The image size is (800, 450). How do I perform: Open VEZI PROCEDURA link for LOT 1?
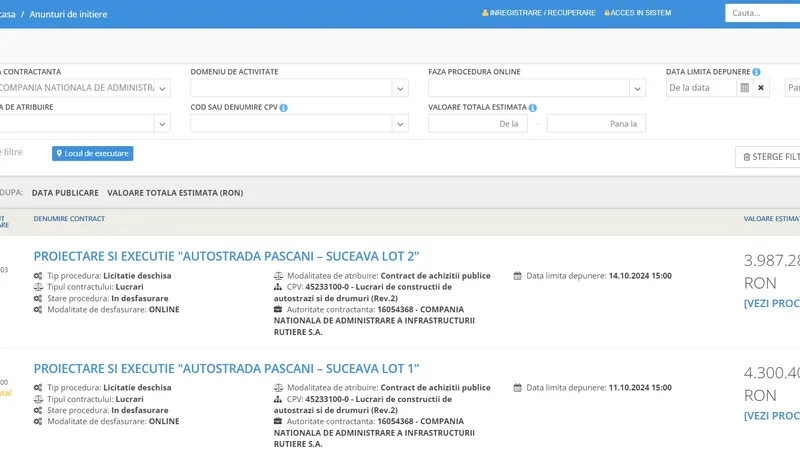[772, 415]
